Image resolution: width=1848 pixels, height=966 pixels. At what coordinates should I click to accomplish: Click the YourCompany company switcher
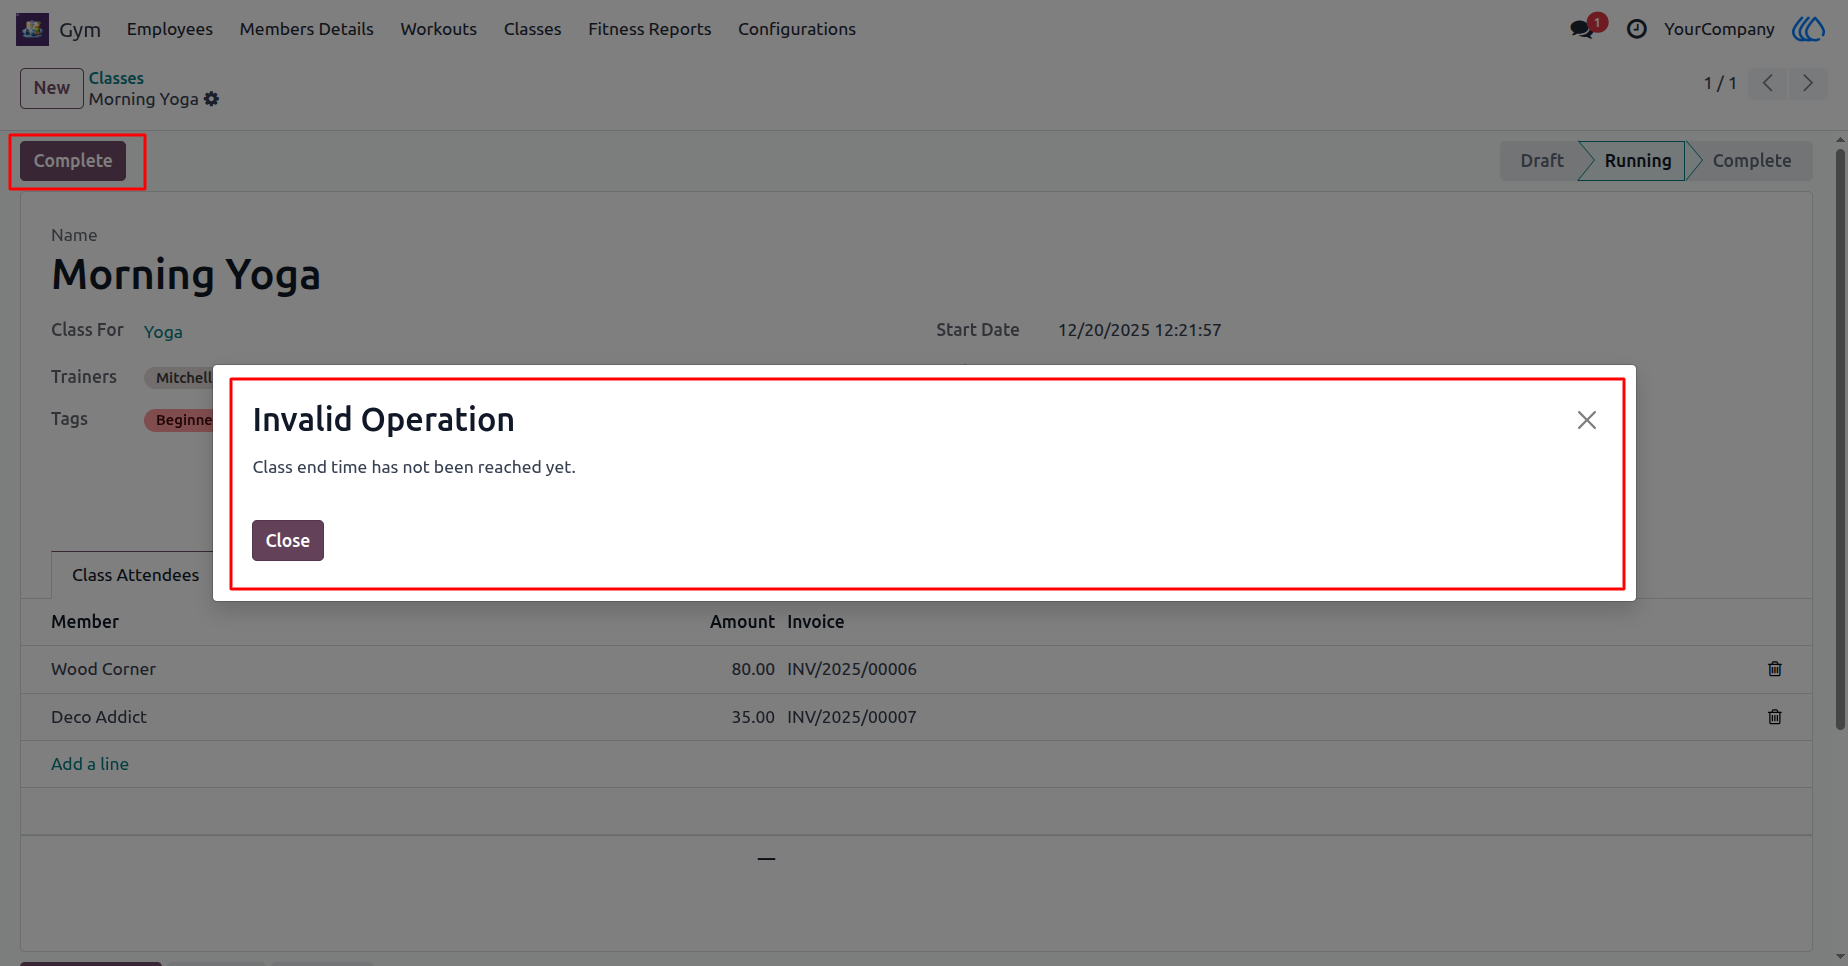(x=1719, y=29)
